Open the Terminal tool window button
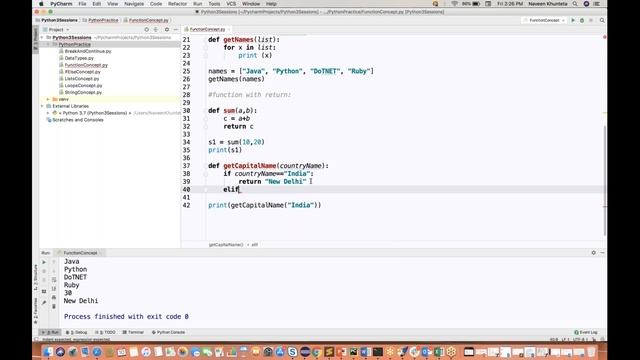This screenshot has height=360, width=640. [133, 332]
